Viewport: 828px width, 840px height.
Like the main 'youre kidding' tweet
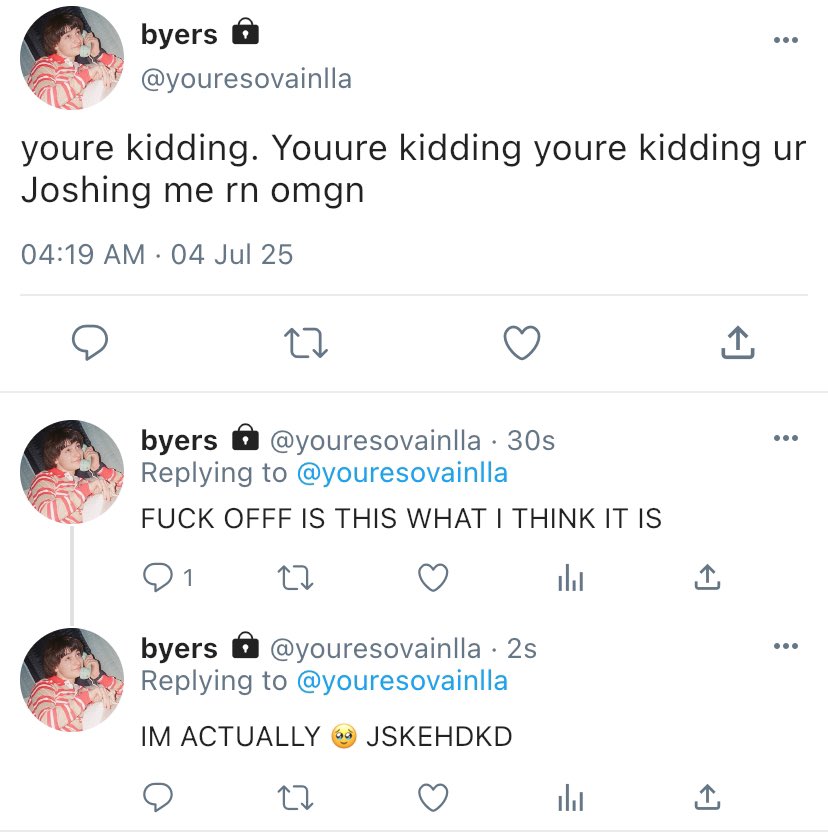click(x=521, y=344)
